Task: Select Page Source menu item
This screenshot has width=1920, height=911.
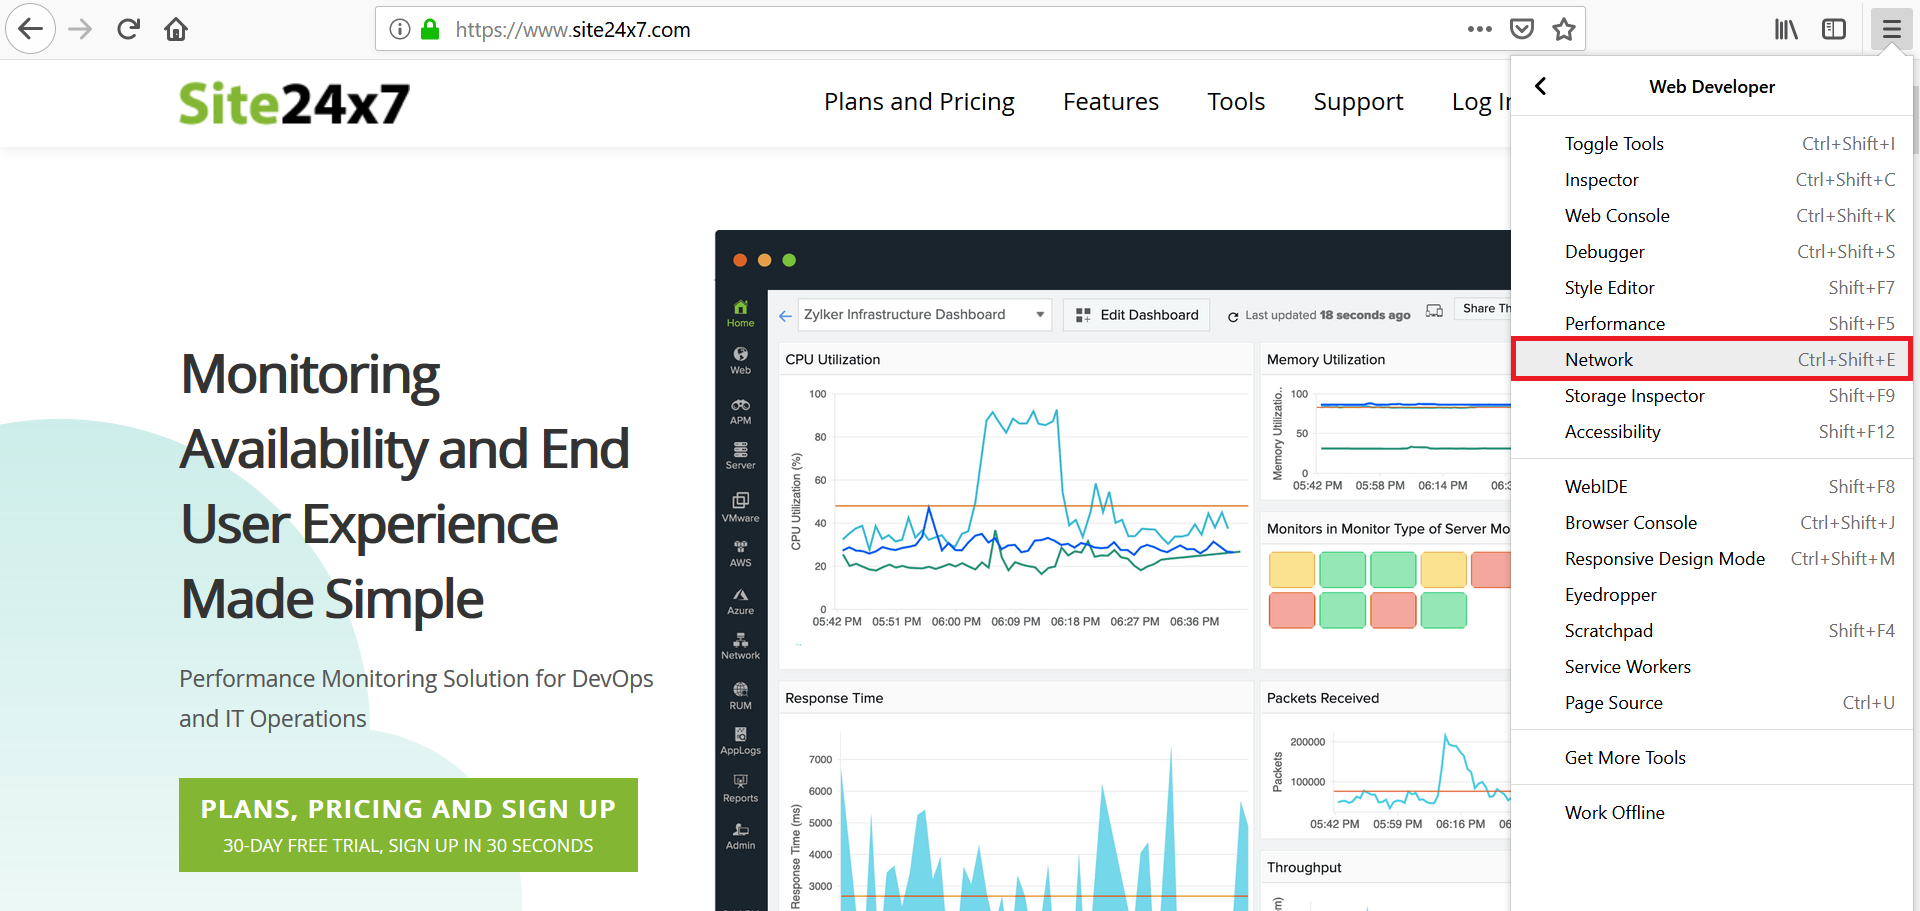Action: (x=1712, y=703)
